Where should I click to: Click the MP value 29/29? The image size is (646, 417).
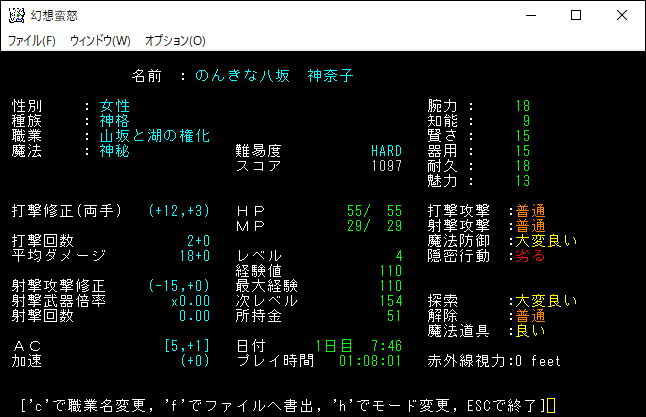tap(374, 226)
